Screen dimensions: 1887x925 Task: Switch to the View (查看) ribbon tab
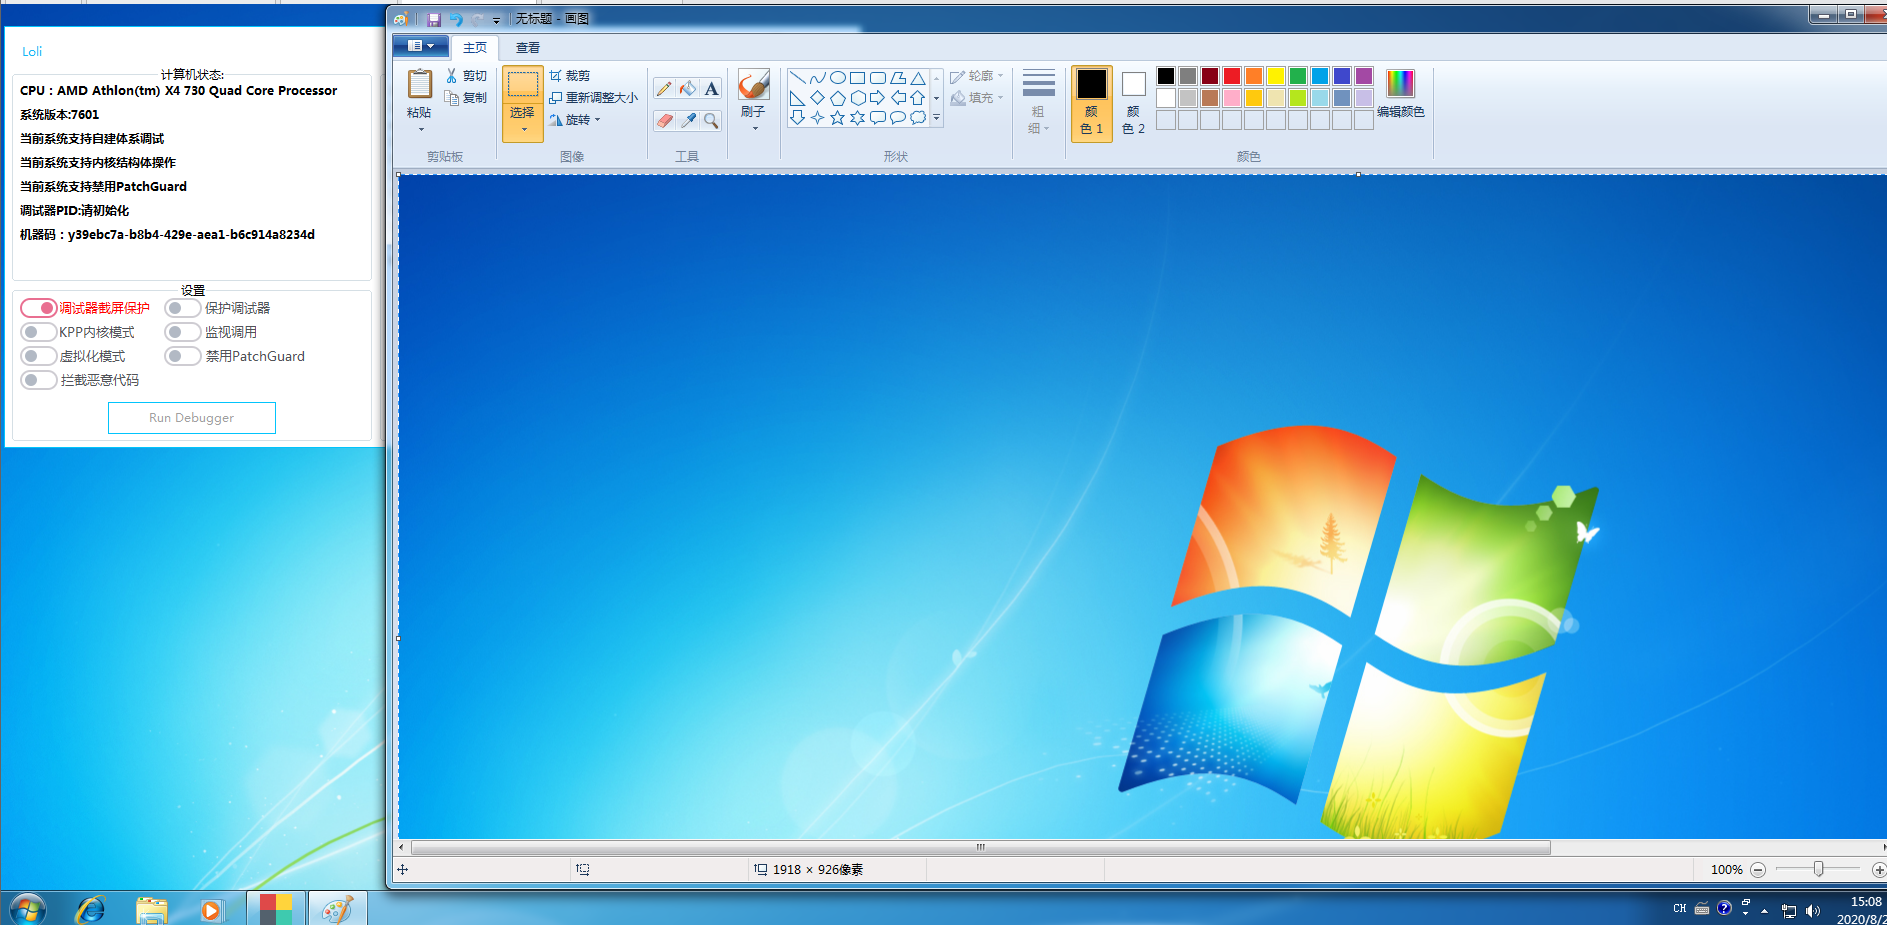(528, 47)
